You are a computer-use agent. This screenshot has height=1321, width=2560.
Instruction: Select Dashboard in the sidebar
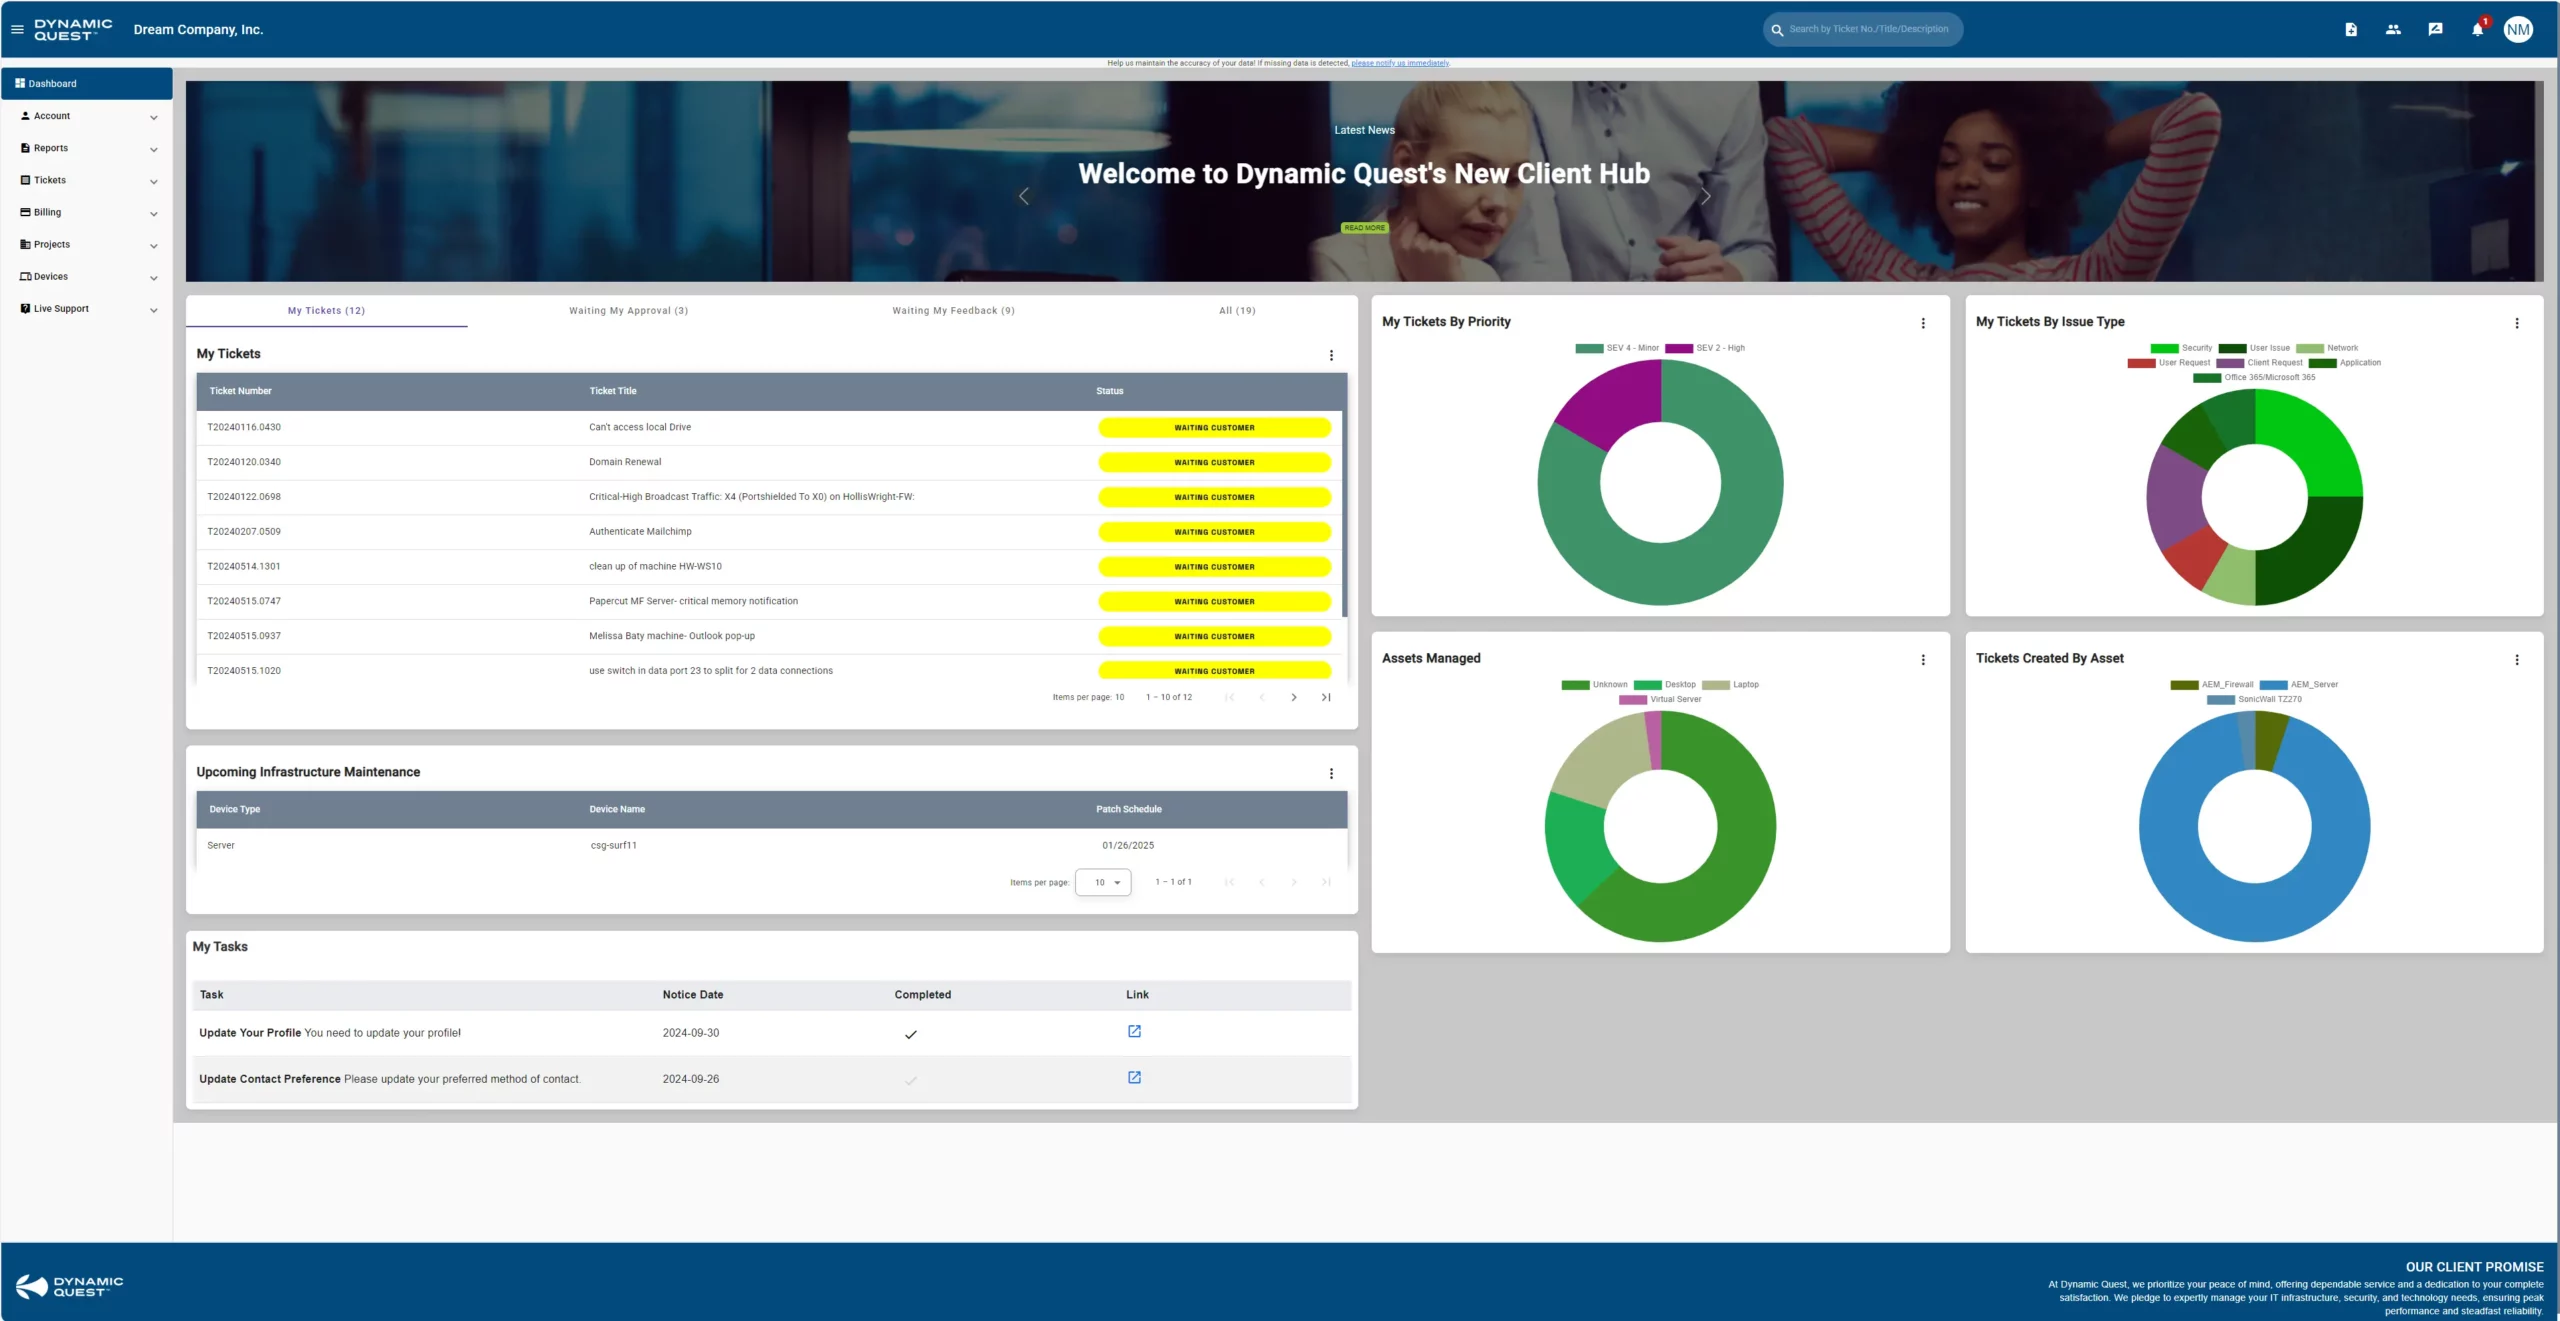(87, 83)
